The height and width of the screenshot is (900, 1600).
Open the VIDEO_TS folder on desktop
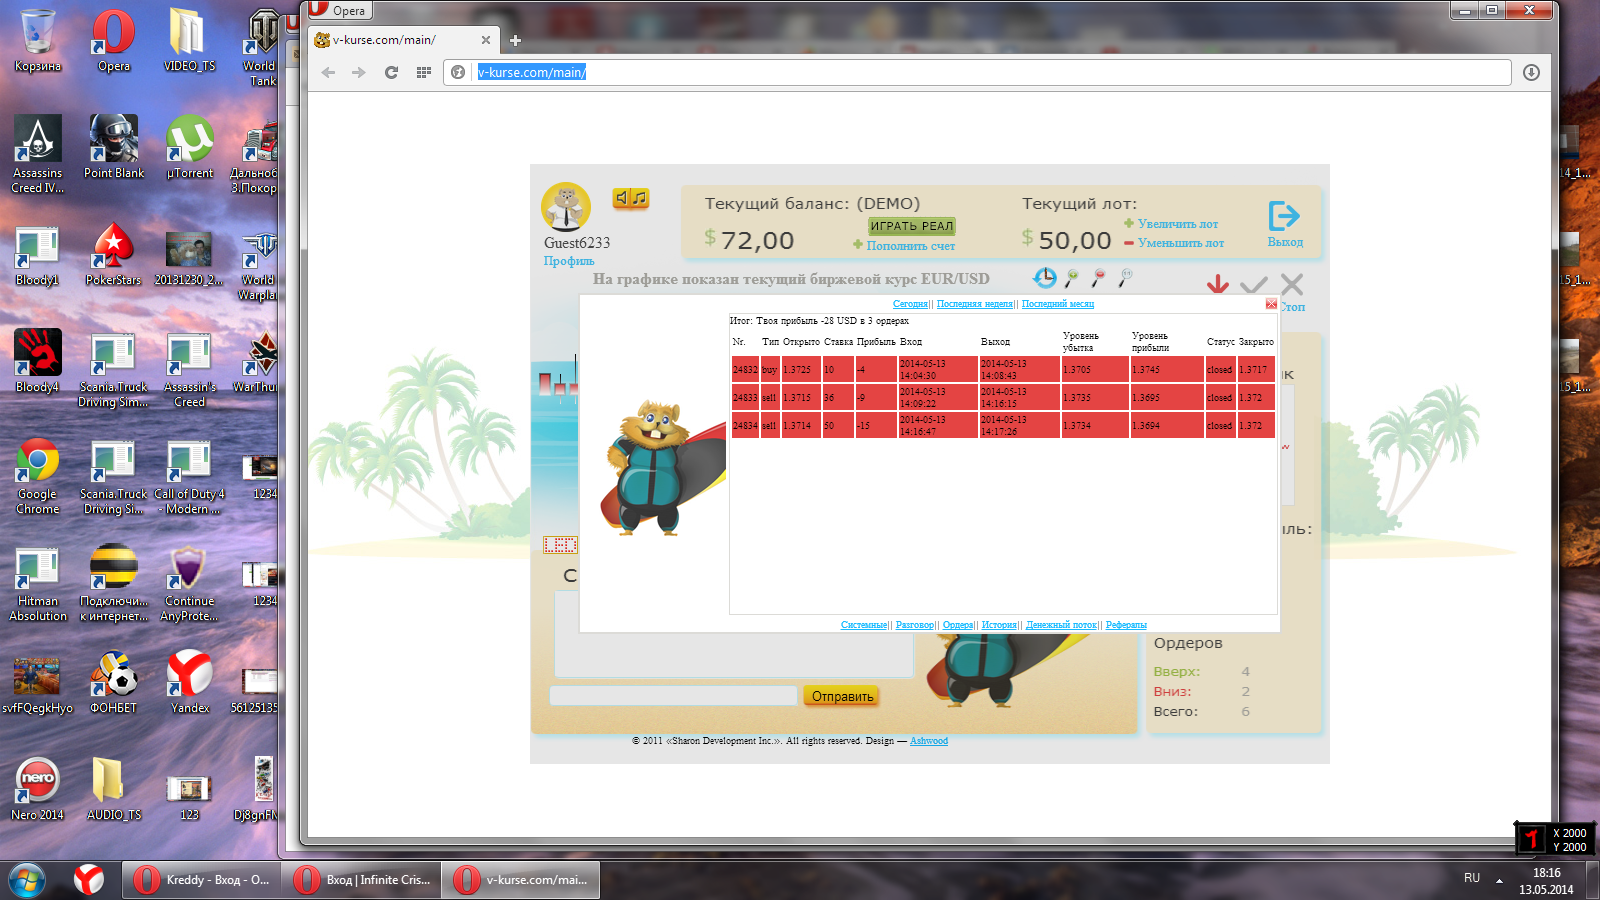click(x=190, y=40)
